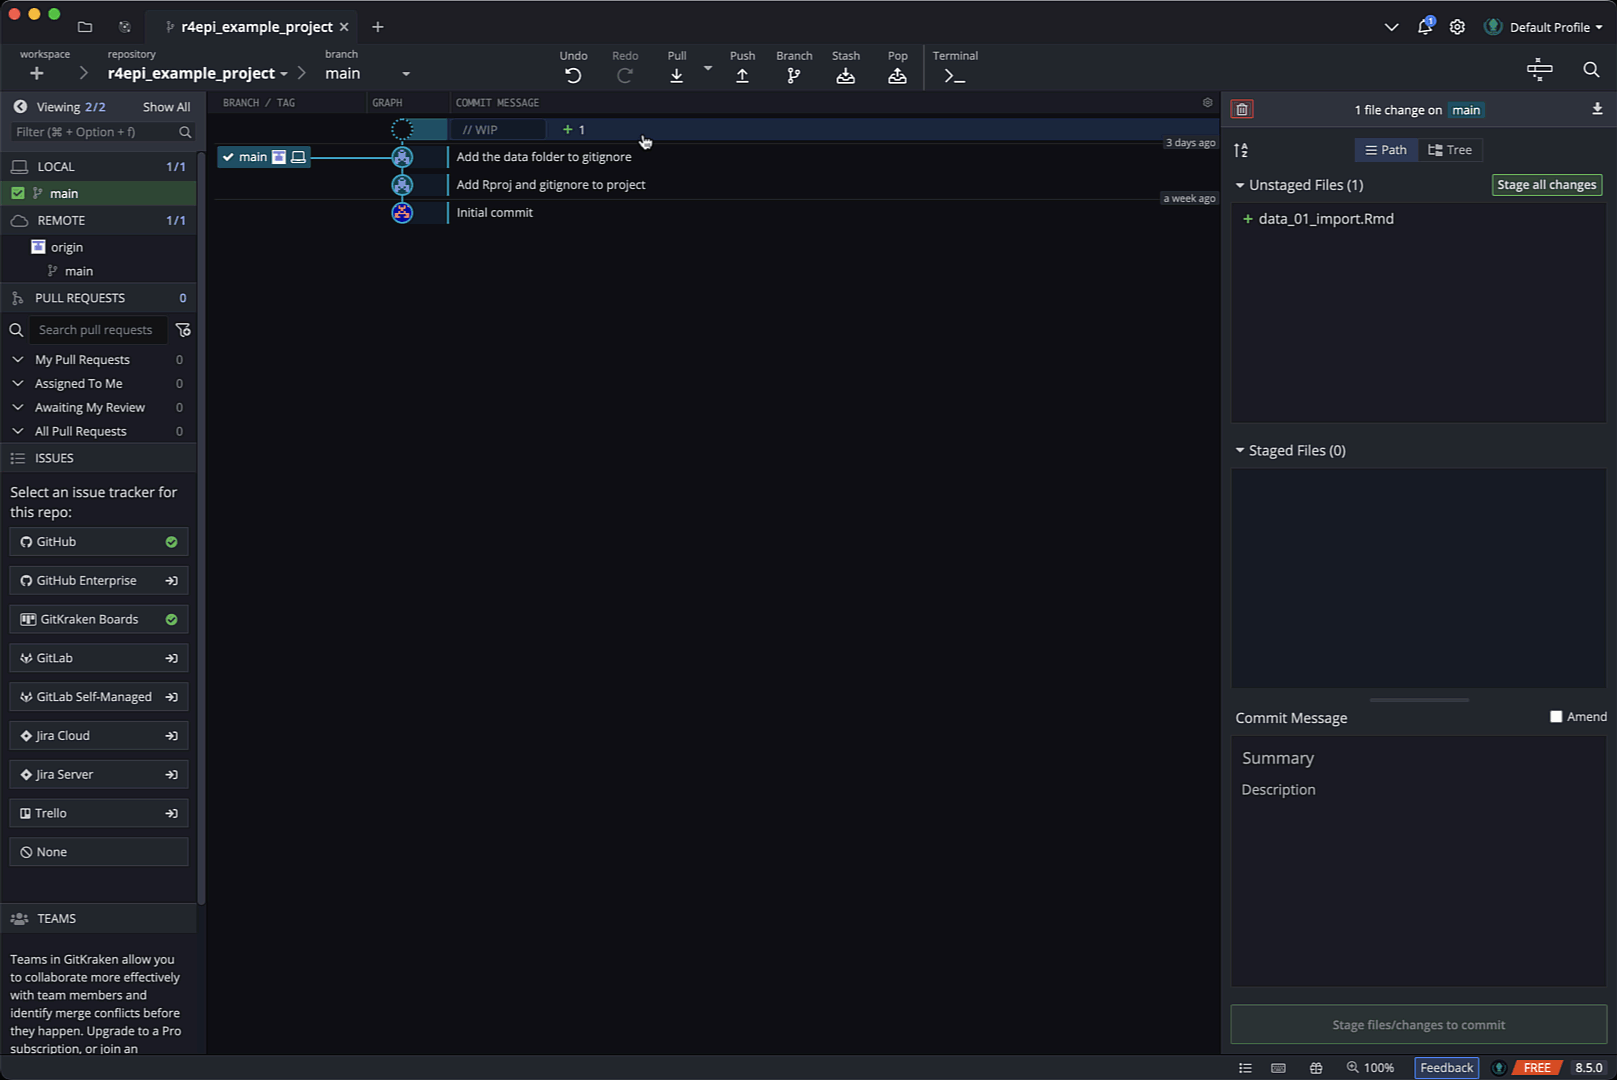
Task: Click the WIP node in the graph
Action: (x=402, y=129)
